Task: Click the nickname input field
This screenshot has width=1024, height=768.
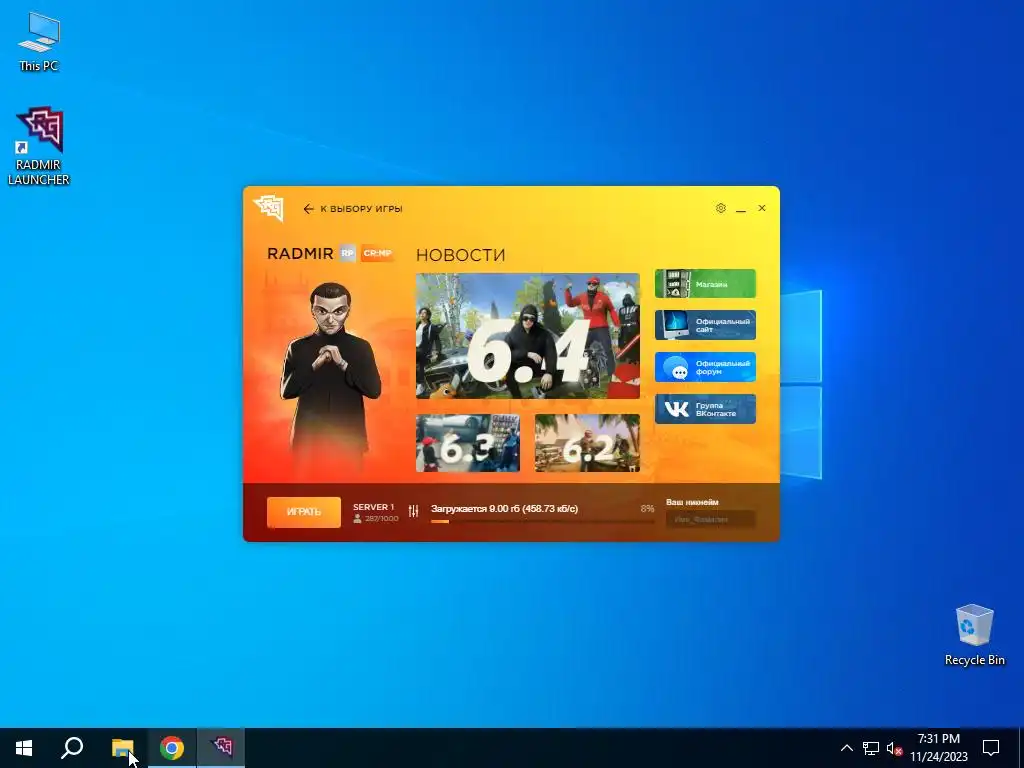Action: pos(711,519)
